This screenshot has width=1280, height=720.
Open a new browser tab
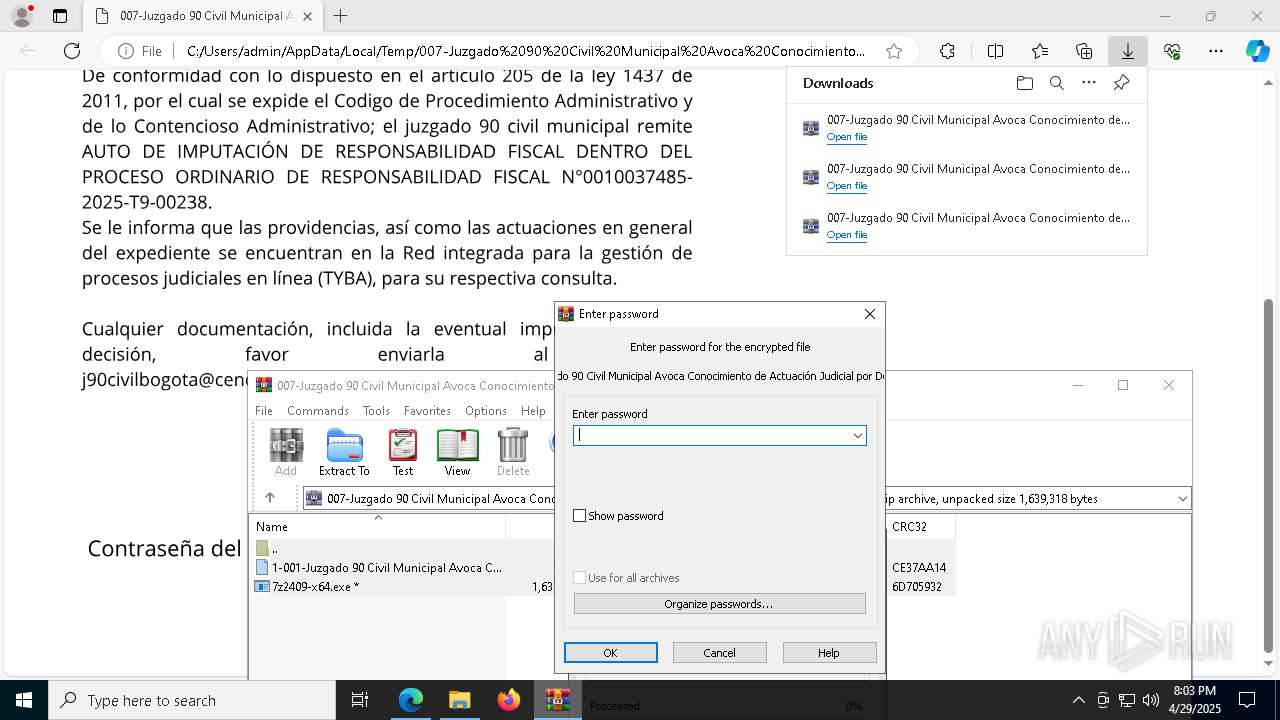coord(340,16)
